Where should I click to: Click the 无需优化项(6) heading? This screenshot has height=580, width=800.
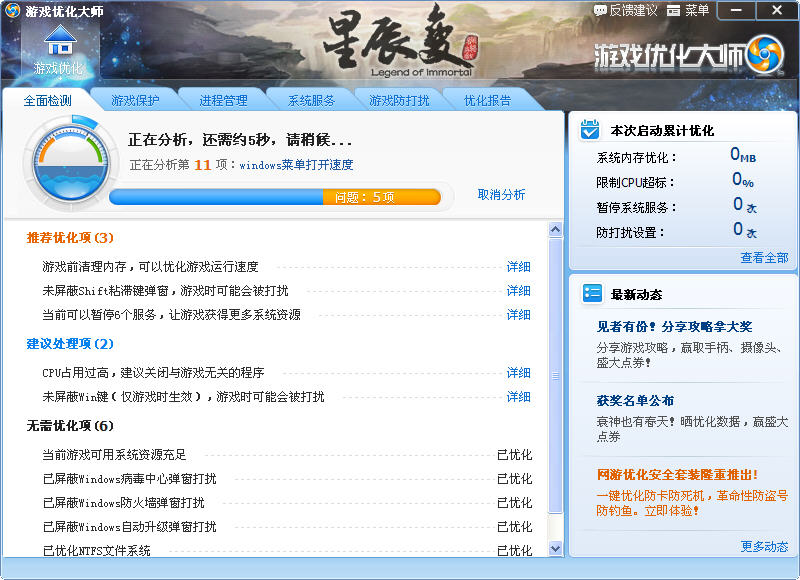[x=70, y=425]
